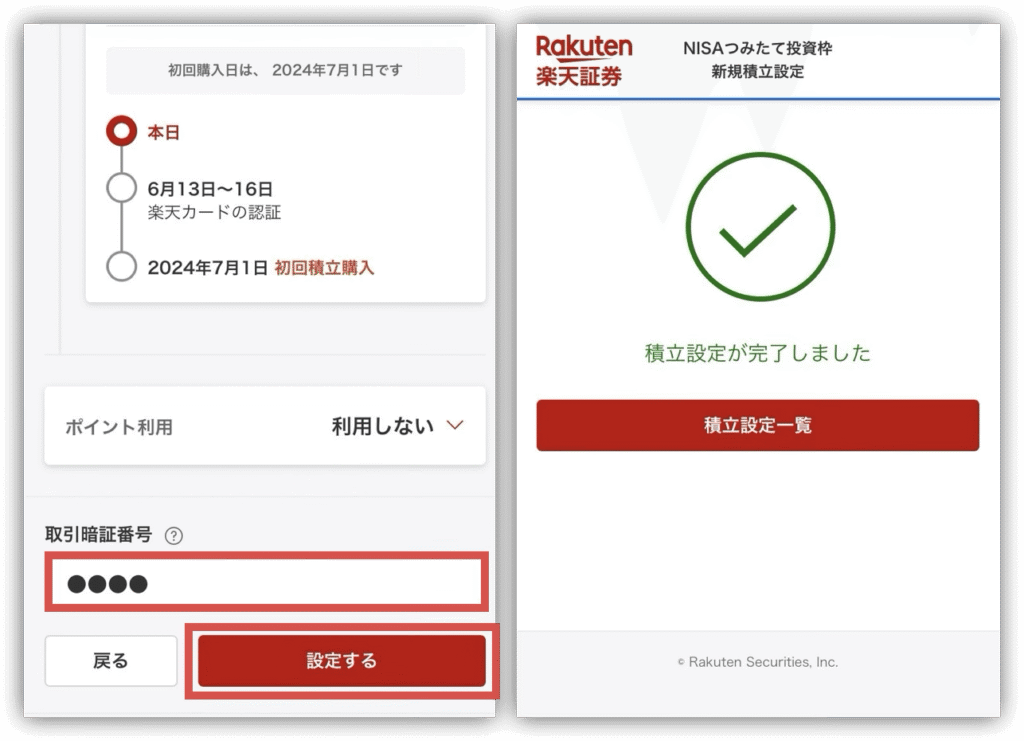Select the 6月13日〜16日 timeline circle
This screenshot has width=1024, height=741.
(121, 188)
